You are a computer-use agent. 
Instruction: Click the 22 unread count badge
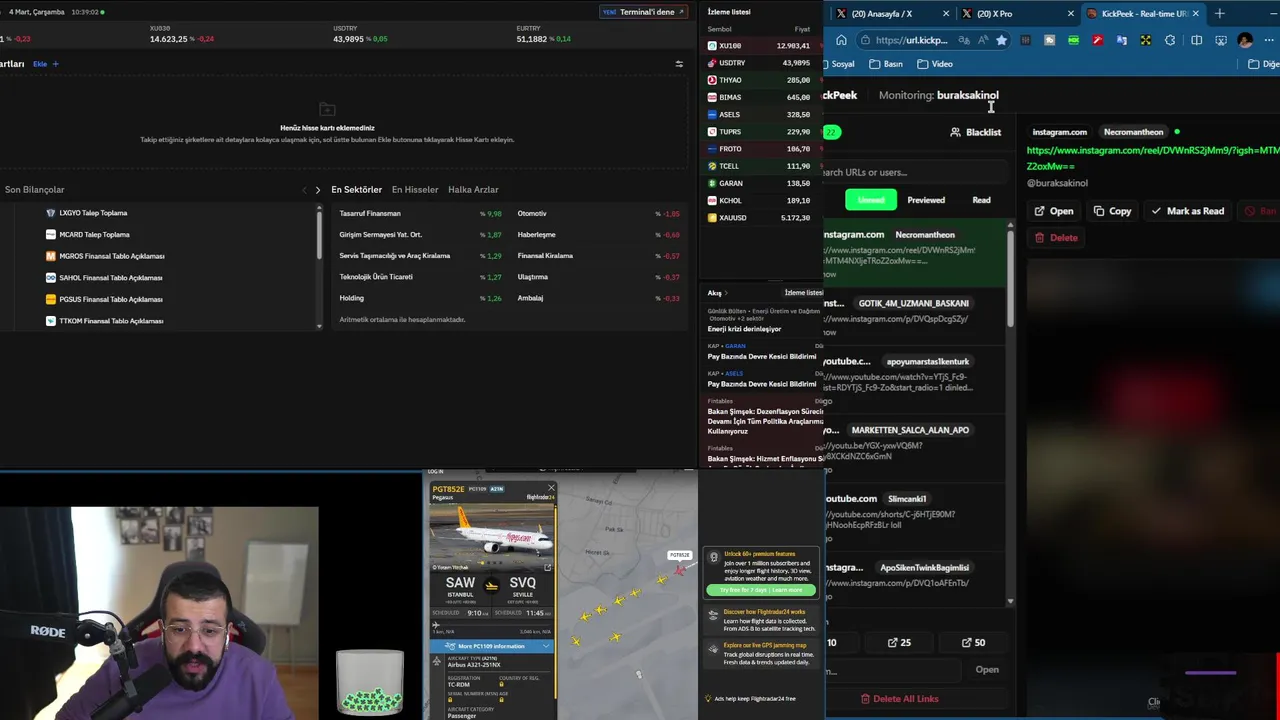tap(830, 132)
